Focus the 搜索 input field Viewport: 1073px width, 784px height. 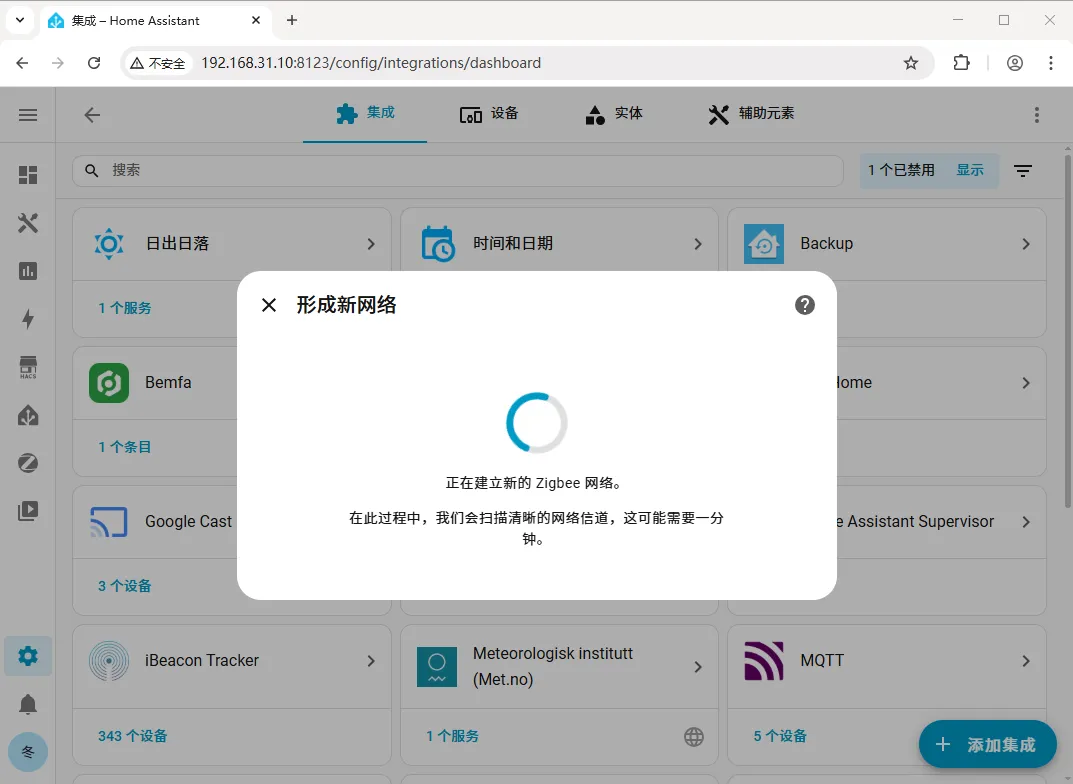click(458, 170)
